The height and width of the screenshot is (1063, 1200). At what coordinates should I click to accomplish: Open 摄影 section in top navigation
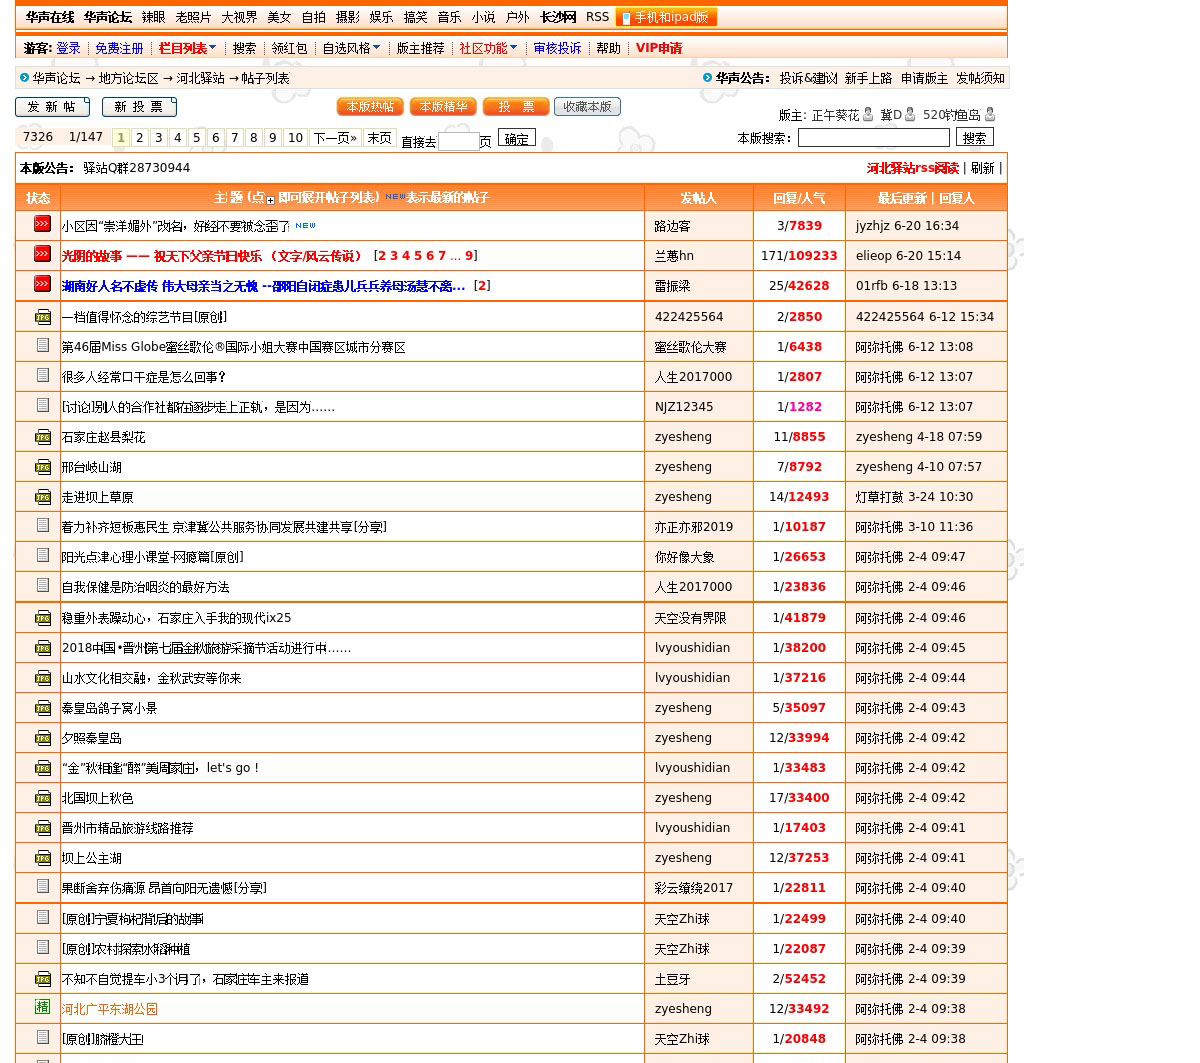point(347,17)
